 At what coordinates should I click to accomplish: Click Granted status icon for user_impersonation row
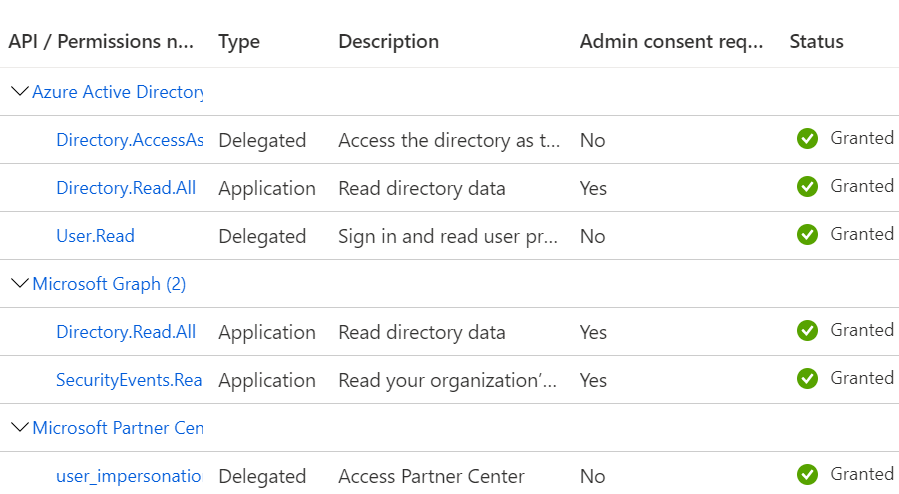click(807, 475)
